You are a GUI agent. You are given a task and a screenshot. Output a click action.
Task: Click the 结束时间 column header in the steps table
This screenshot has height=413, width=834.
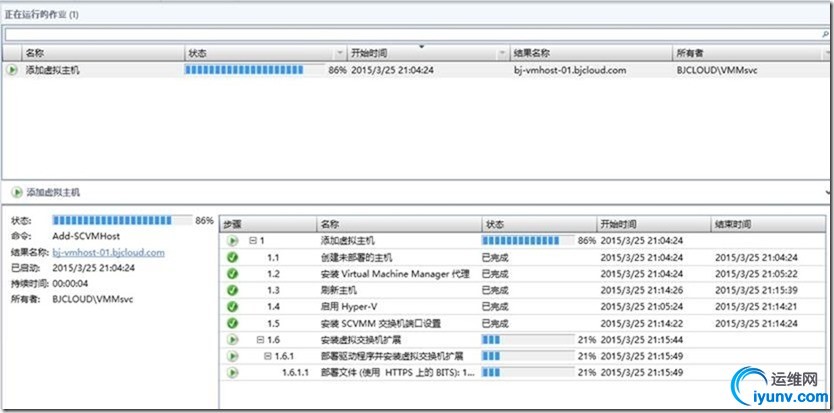coord(769,224)
